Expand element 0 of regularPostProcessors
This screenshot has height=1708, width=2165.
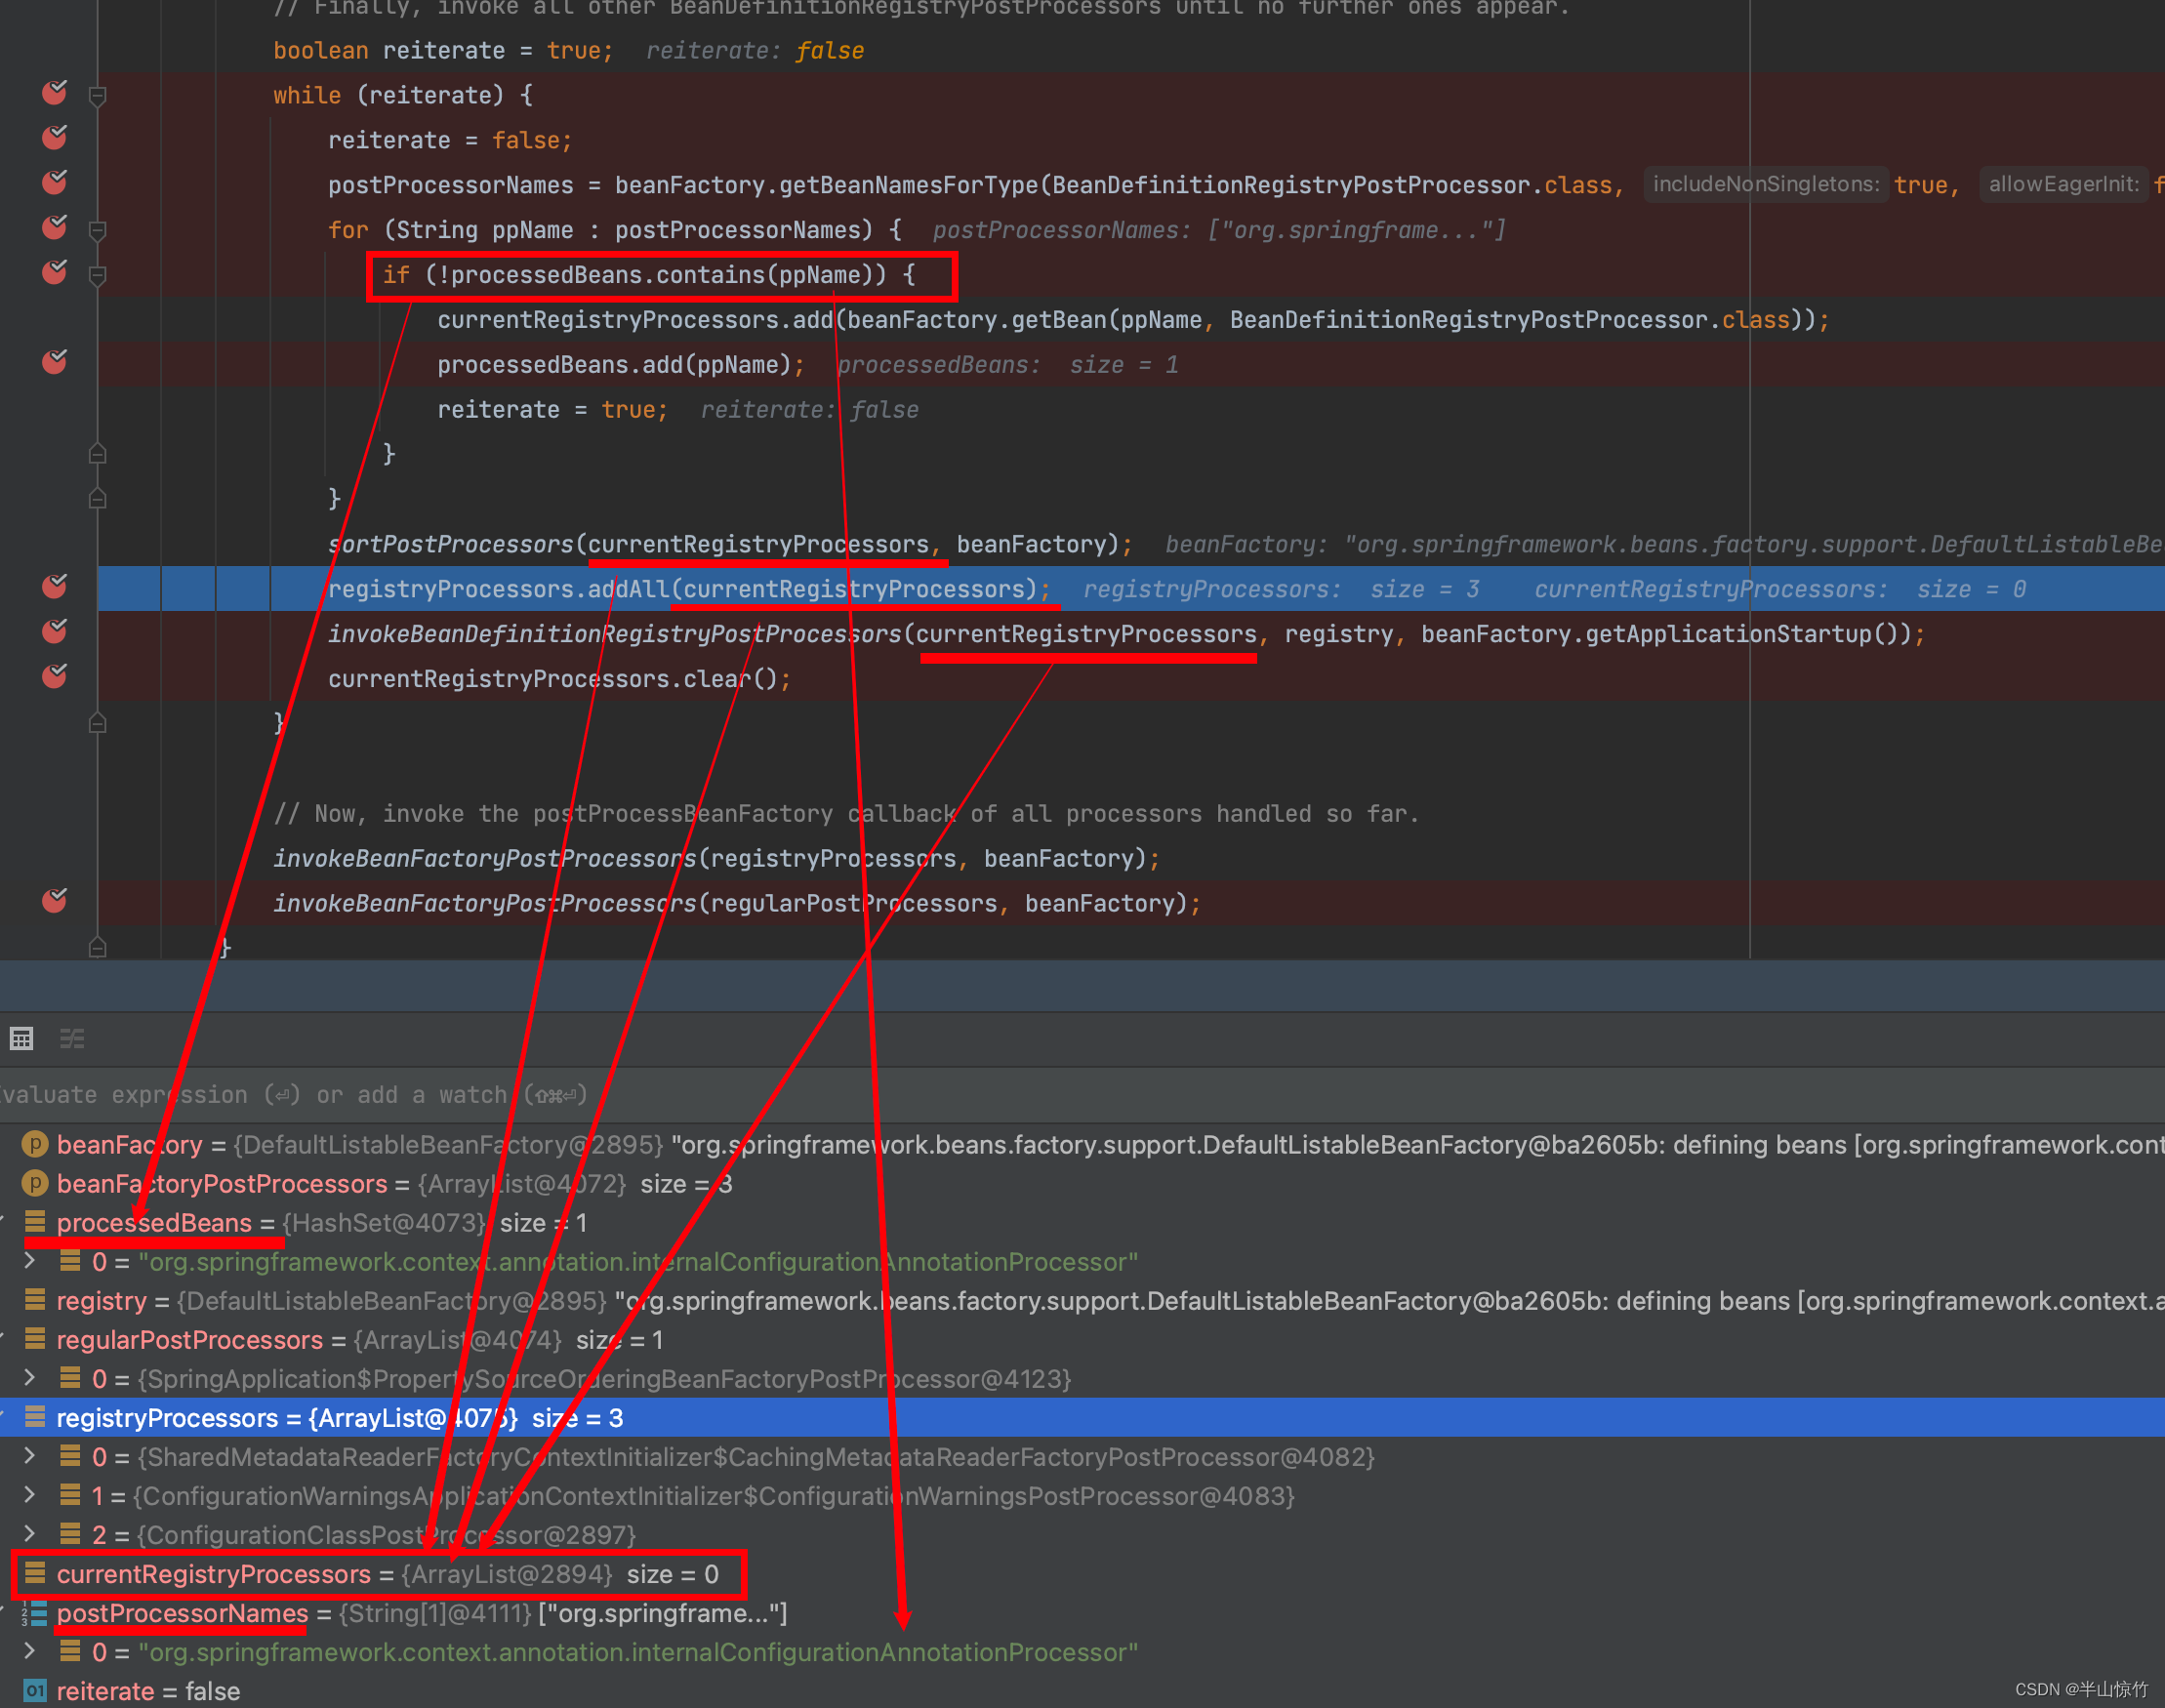pyautogui.click(x=30, y=1378)
